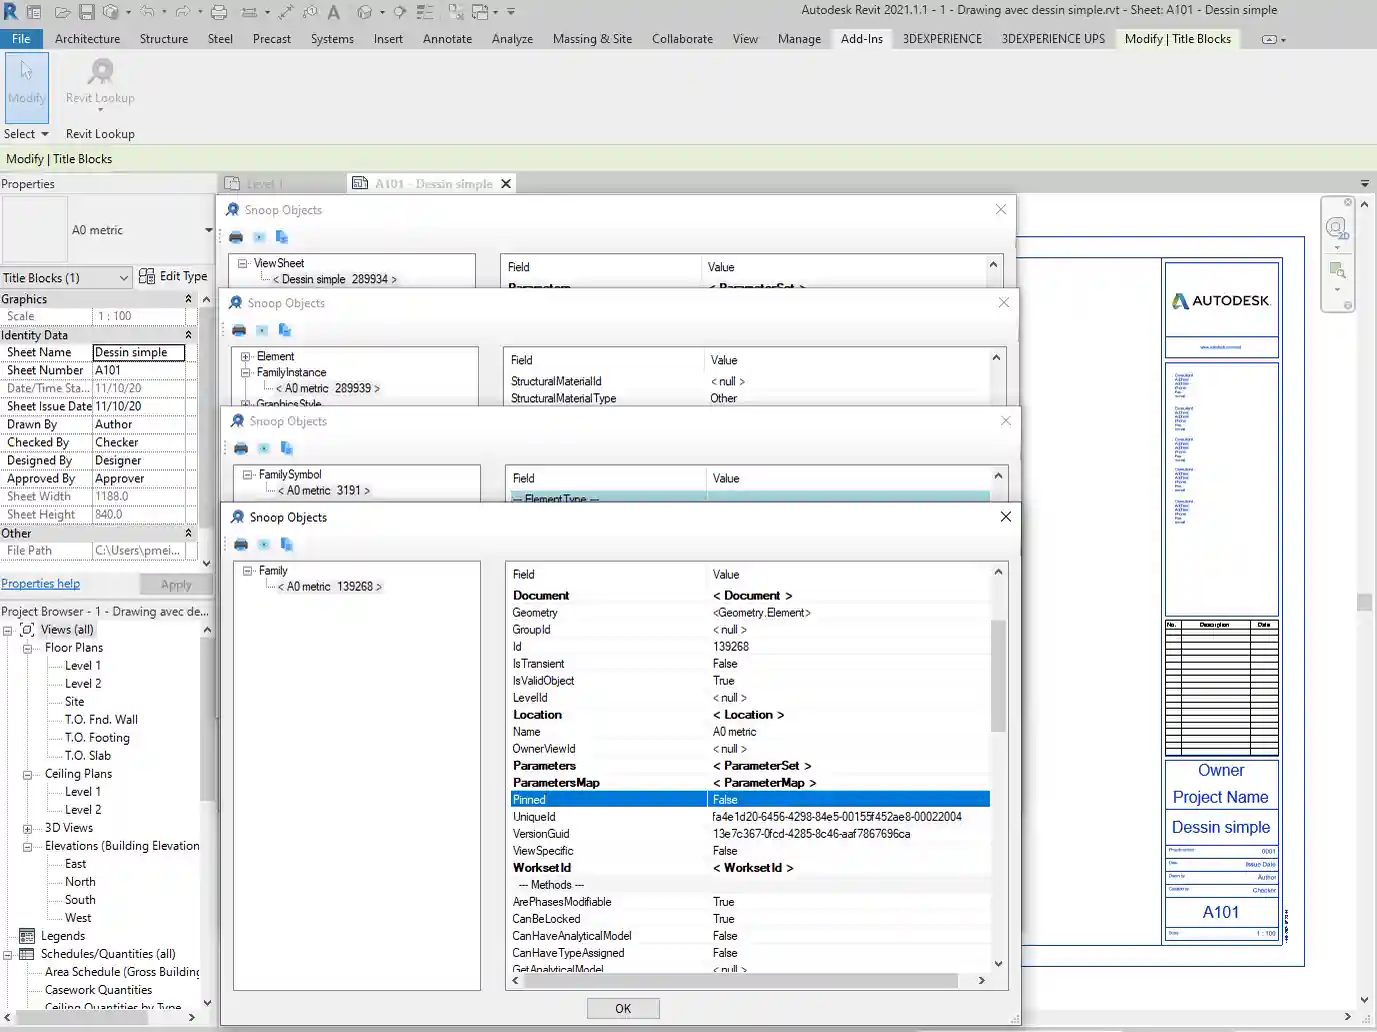The height and width of the screenshot is (1032, 1377).
Task: Open the navigation wheel icon in the drawing view
Action: pyautogui.click(x=1336, y=229)
